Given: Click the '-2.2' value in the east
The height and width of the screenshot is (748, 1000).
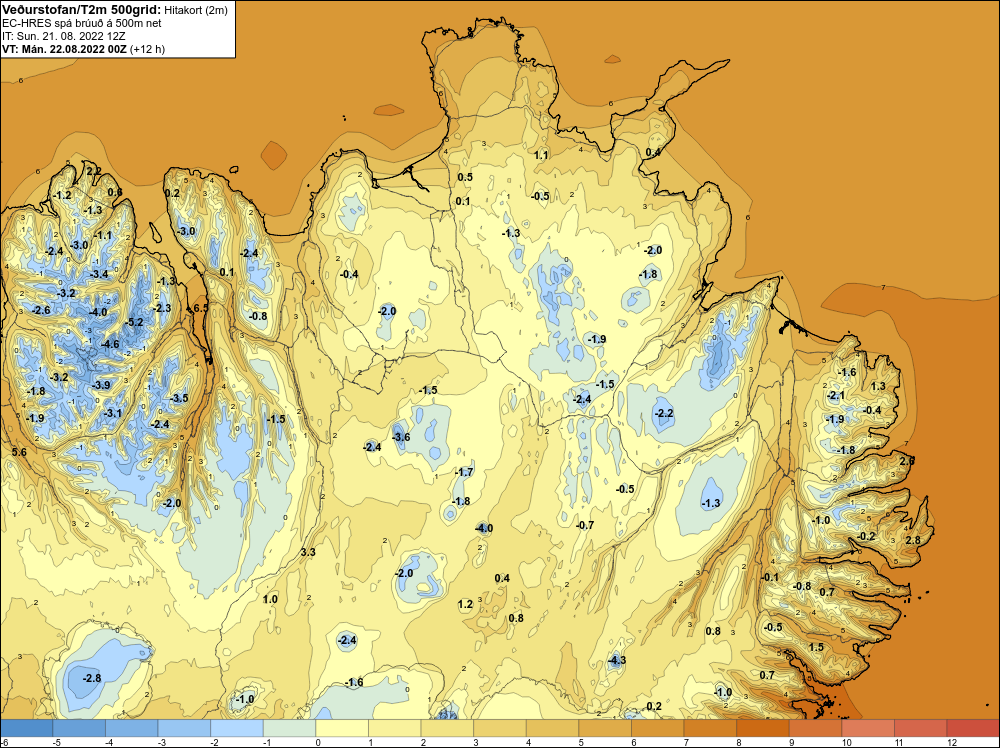Looking at the screenshot, I should (665, 413).
